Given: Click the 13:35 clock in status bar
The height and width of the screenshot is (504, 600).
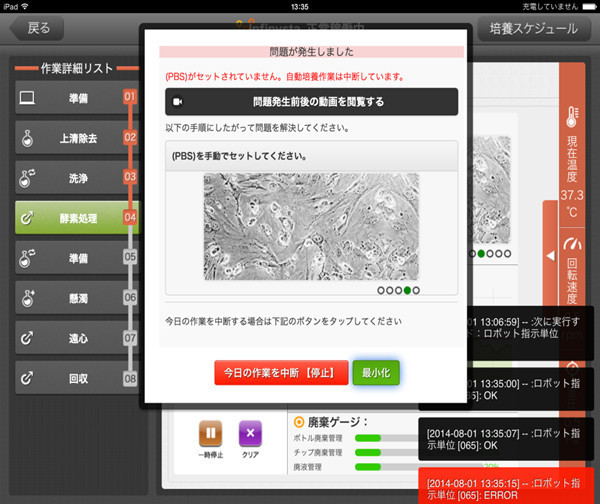Looking at the screenshot, I should [300, 7].
